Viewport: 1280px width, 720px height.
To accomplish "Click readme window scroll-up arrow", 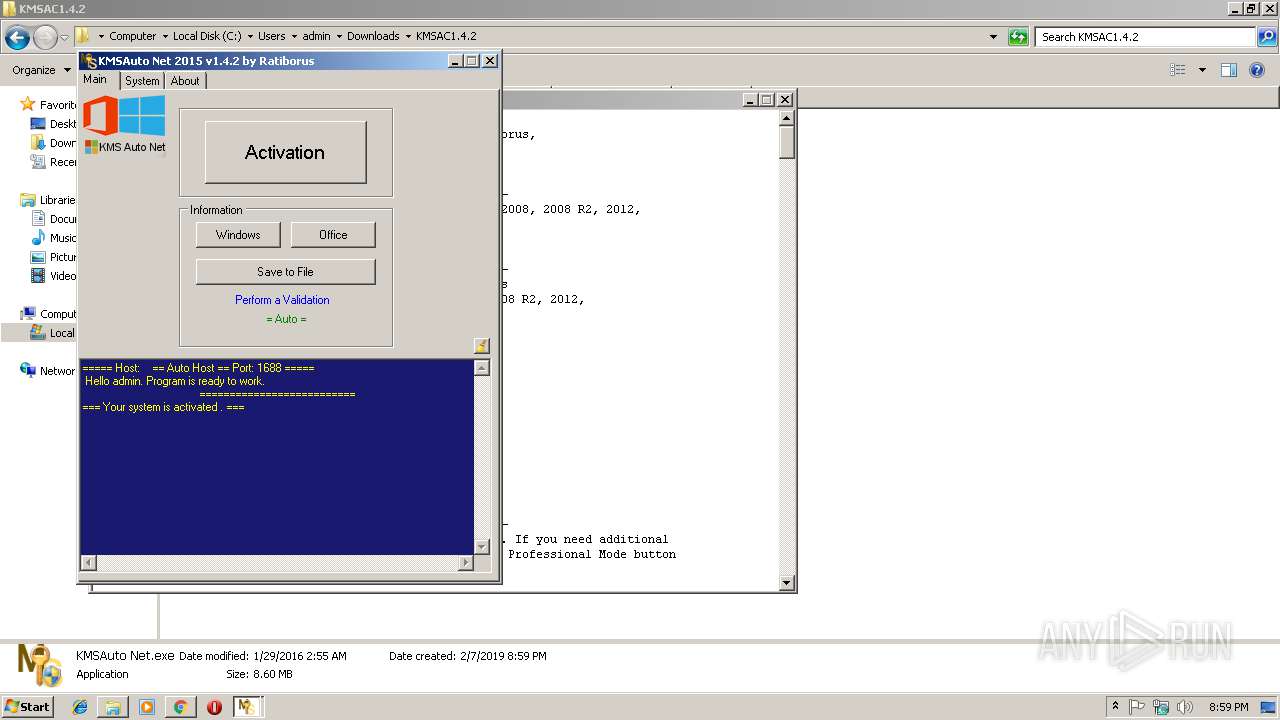I will [786, 118].
